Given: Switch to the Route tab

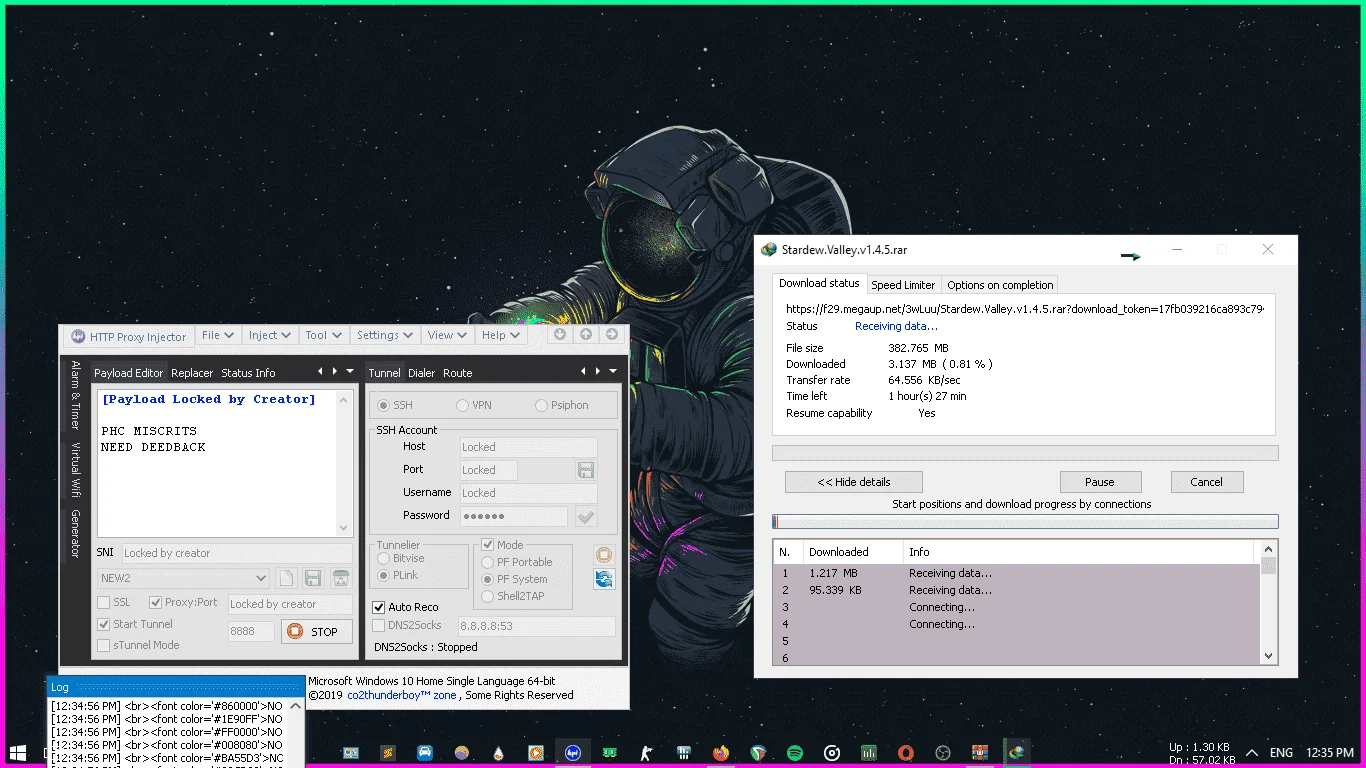Looking at the screenshot, I should [x=458, y=373].
